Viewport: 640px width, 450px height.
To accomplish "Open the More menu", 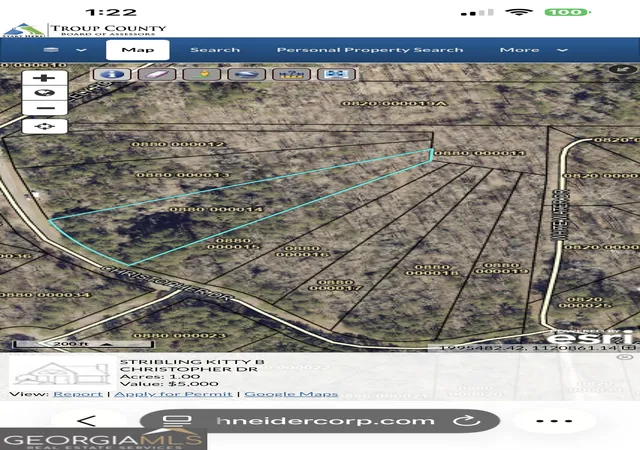I will coord(520,50).
